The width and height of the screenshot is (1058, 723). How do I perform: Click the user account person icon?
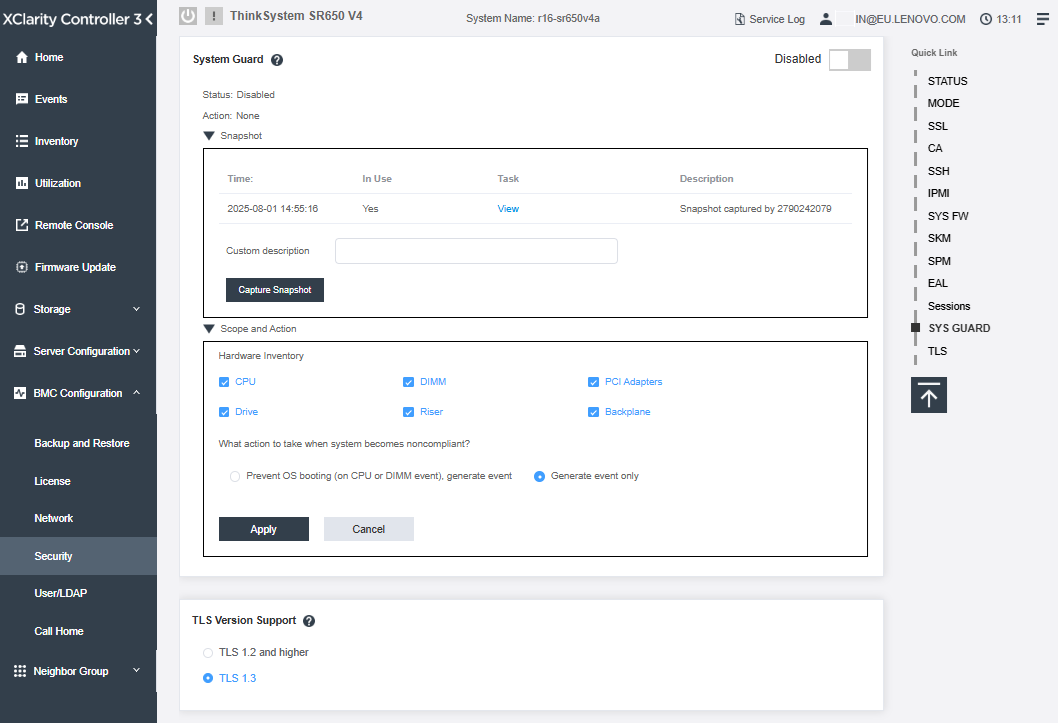(x=826, y=19)
